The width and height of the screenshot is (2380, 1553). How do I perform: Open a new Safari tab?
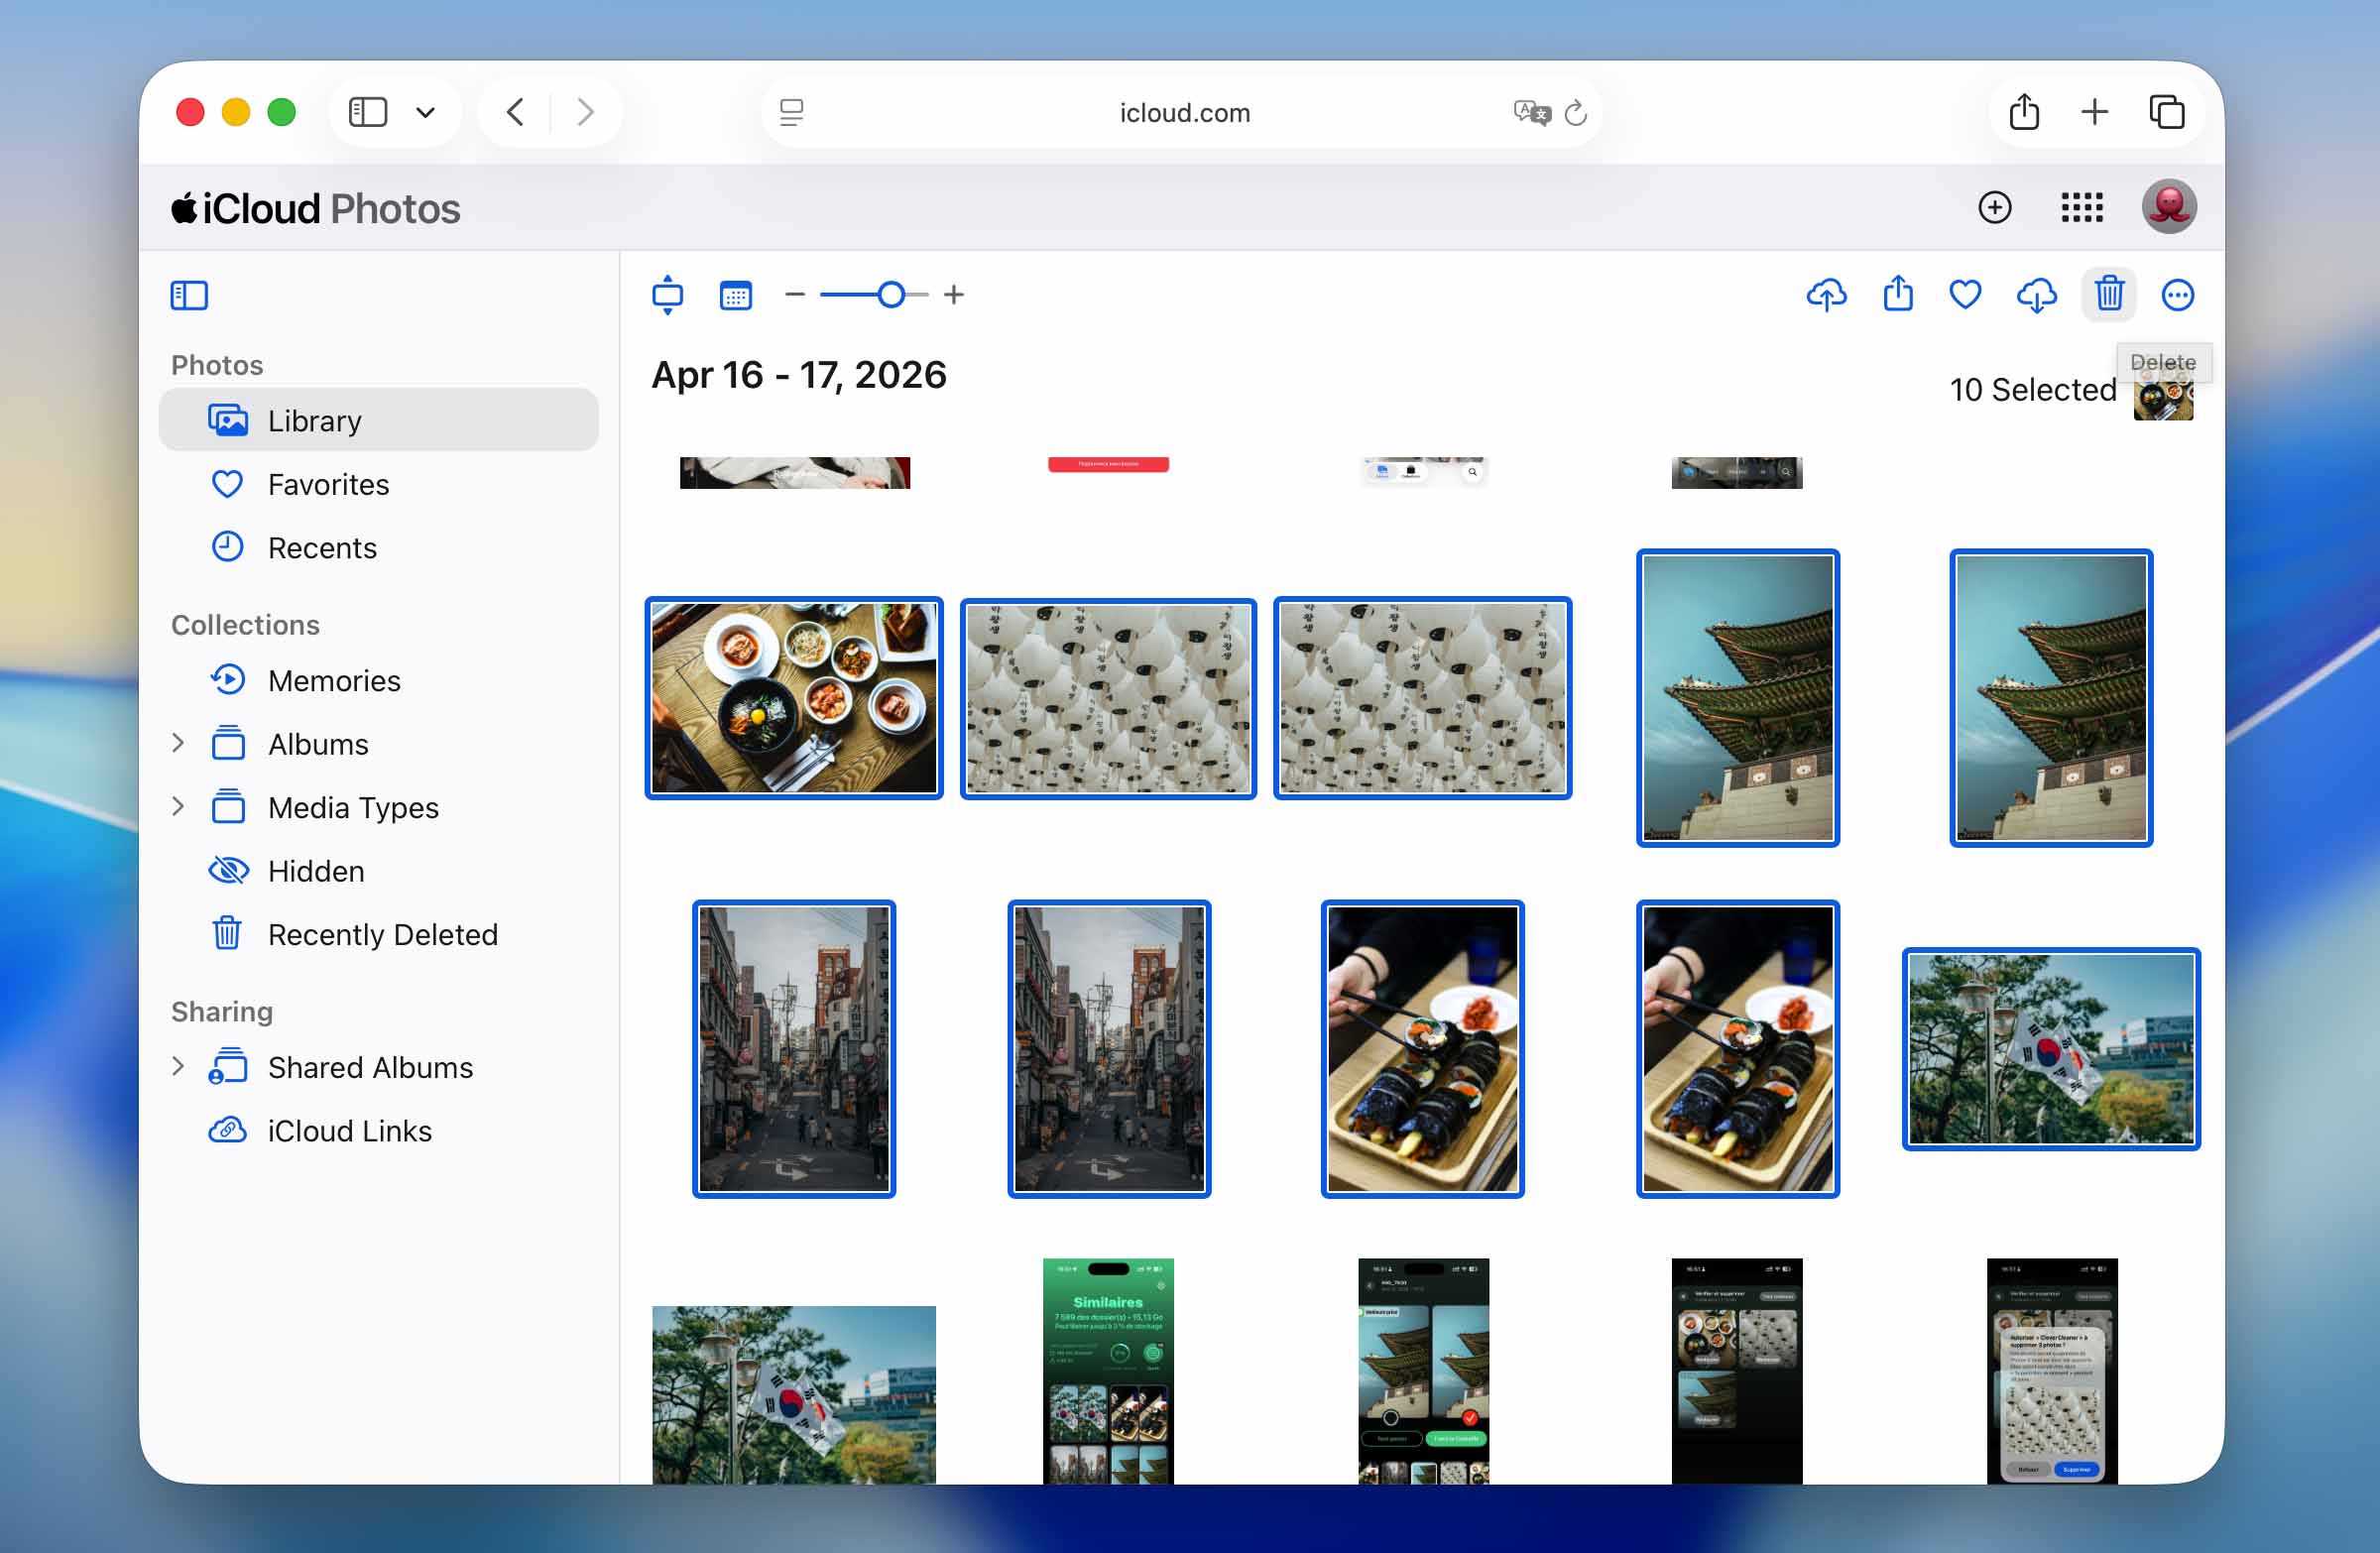2094,112
